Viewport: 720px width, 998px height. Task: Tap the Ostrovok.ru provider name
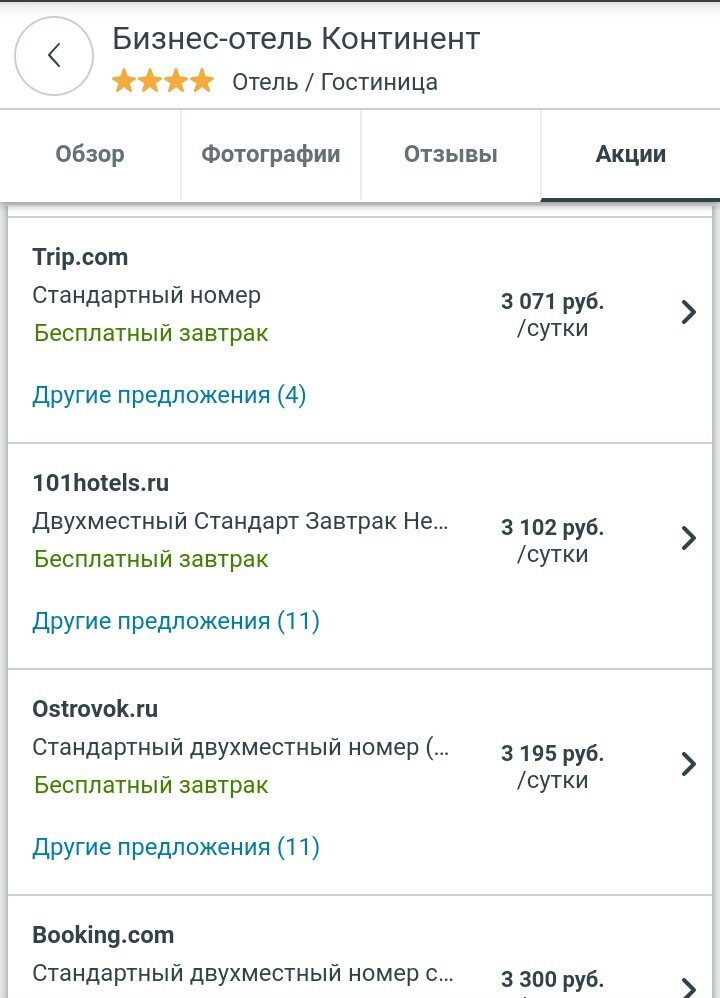pyautogui.click(x=95, y=709)
